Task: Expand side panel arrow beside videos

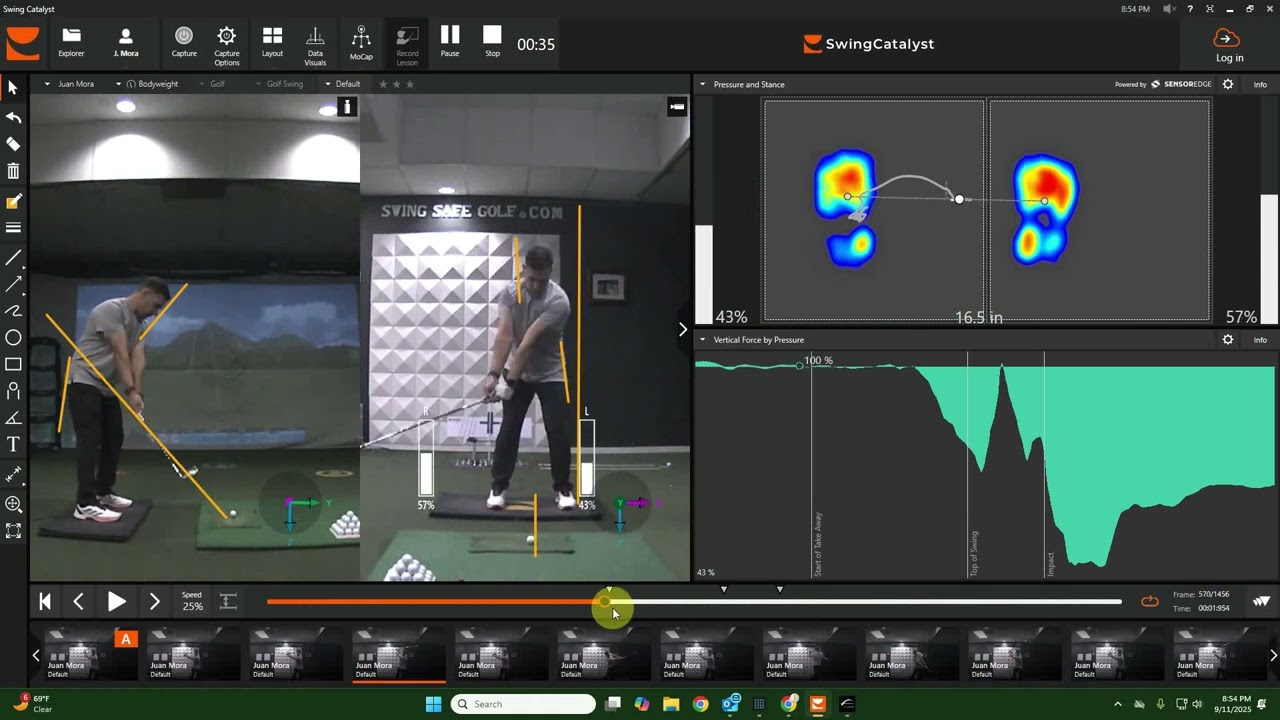Action: coord(683,329)
